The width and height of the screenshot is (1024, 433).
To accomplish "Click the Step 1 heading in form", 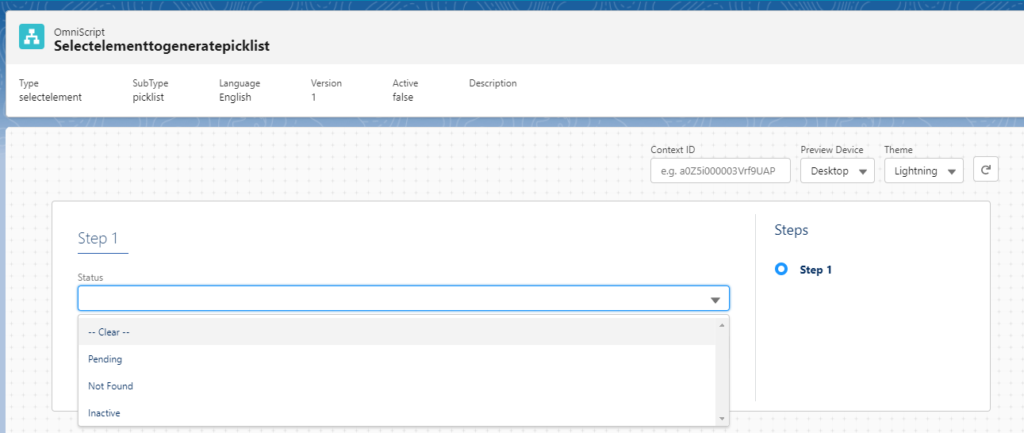I will pyautogui.click(x=98, y=238).
